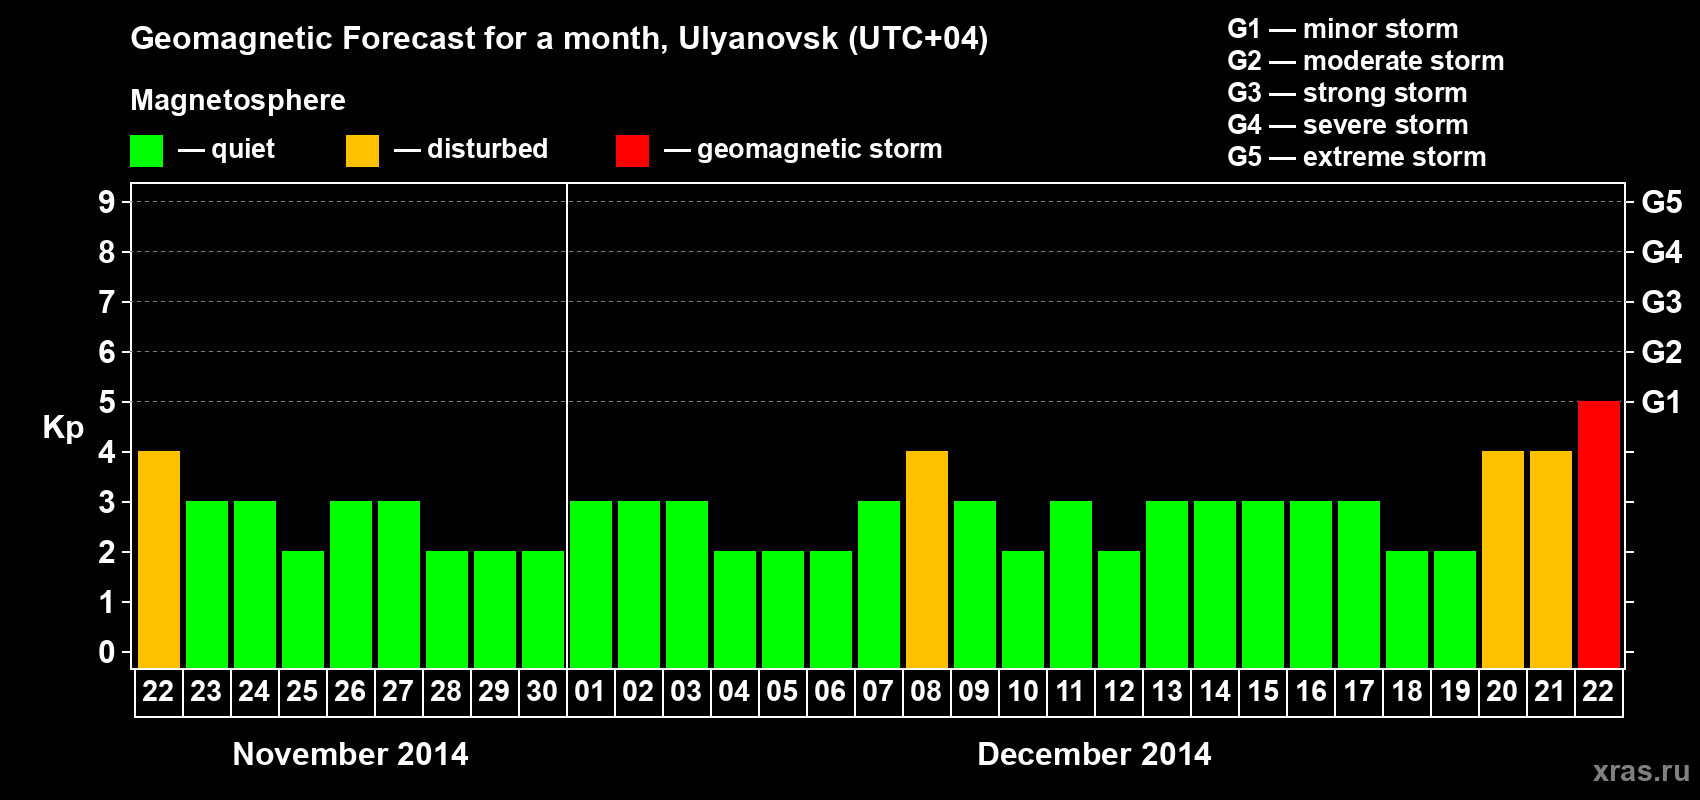This screenshot has width=1700, height=800.
Task: Click the orange bar for December 21
Action: coord(1550,560)
